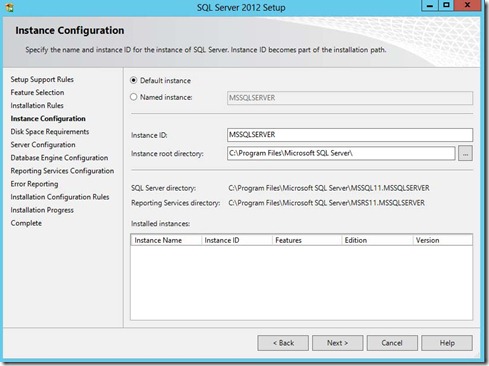Select Database Engine Configuration step
The width and height of the screenshot is (489, 366).
(x=59, y=158)
